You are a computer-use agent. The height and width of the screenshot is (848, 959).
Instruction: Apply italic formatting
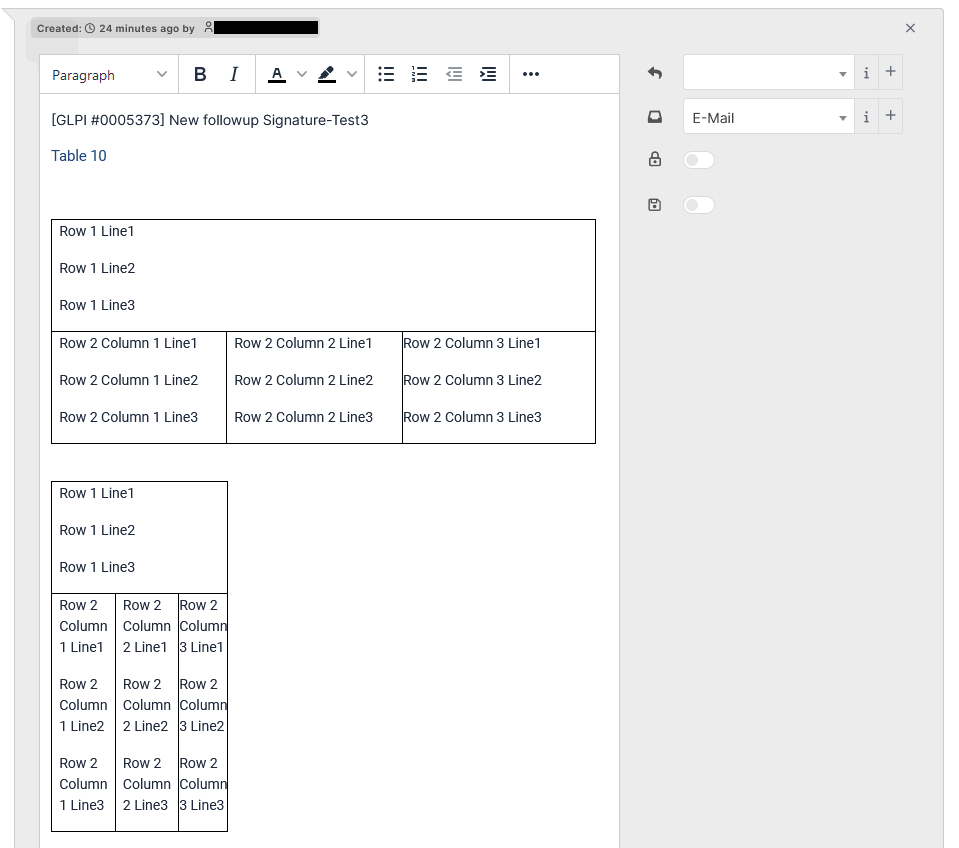233,74
